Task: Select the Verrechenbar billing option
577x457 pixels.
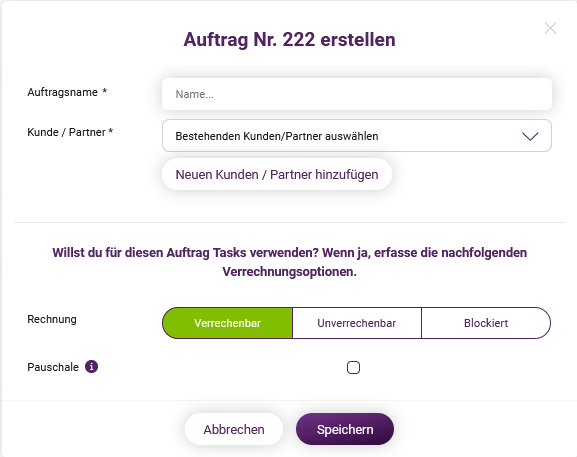Action: pyautogui.click(x=227, y=323)
